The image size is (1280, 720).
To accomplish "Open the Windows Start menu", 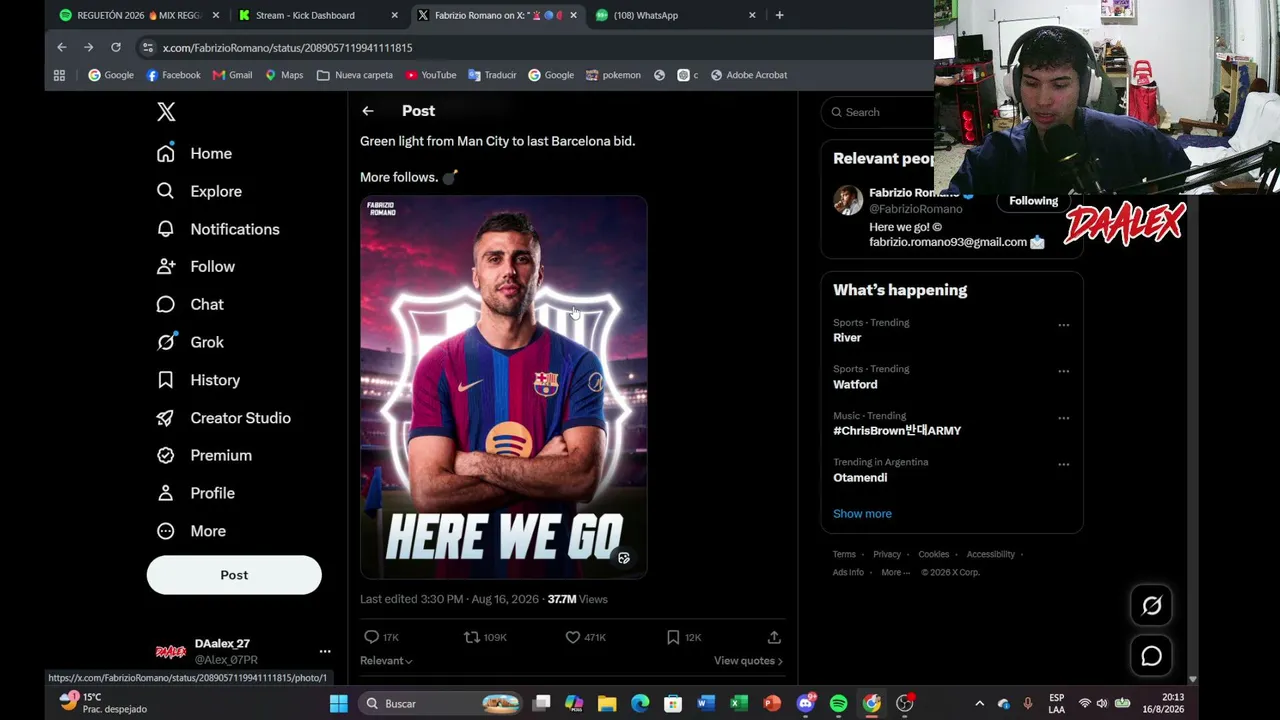I will pyautogui.click(x=339, y=704).
